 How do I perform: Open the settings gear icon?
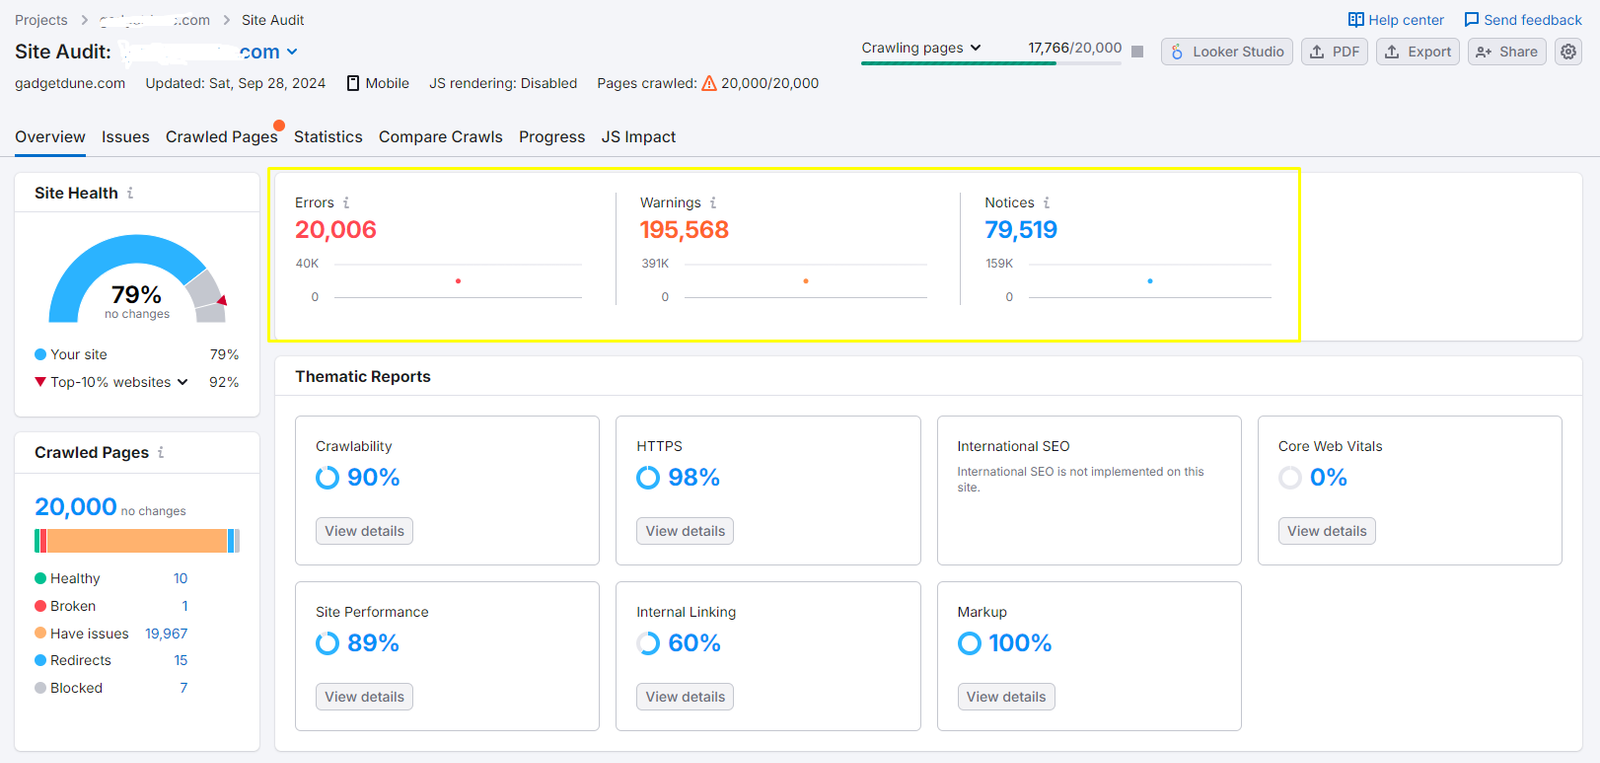coord(1568,51)
